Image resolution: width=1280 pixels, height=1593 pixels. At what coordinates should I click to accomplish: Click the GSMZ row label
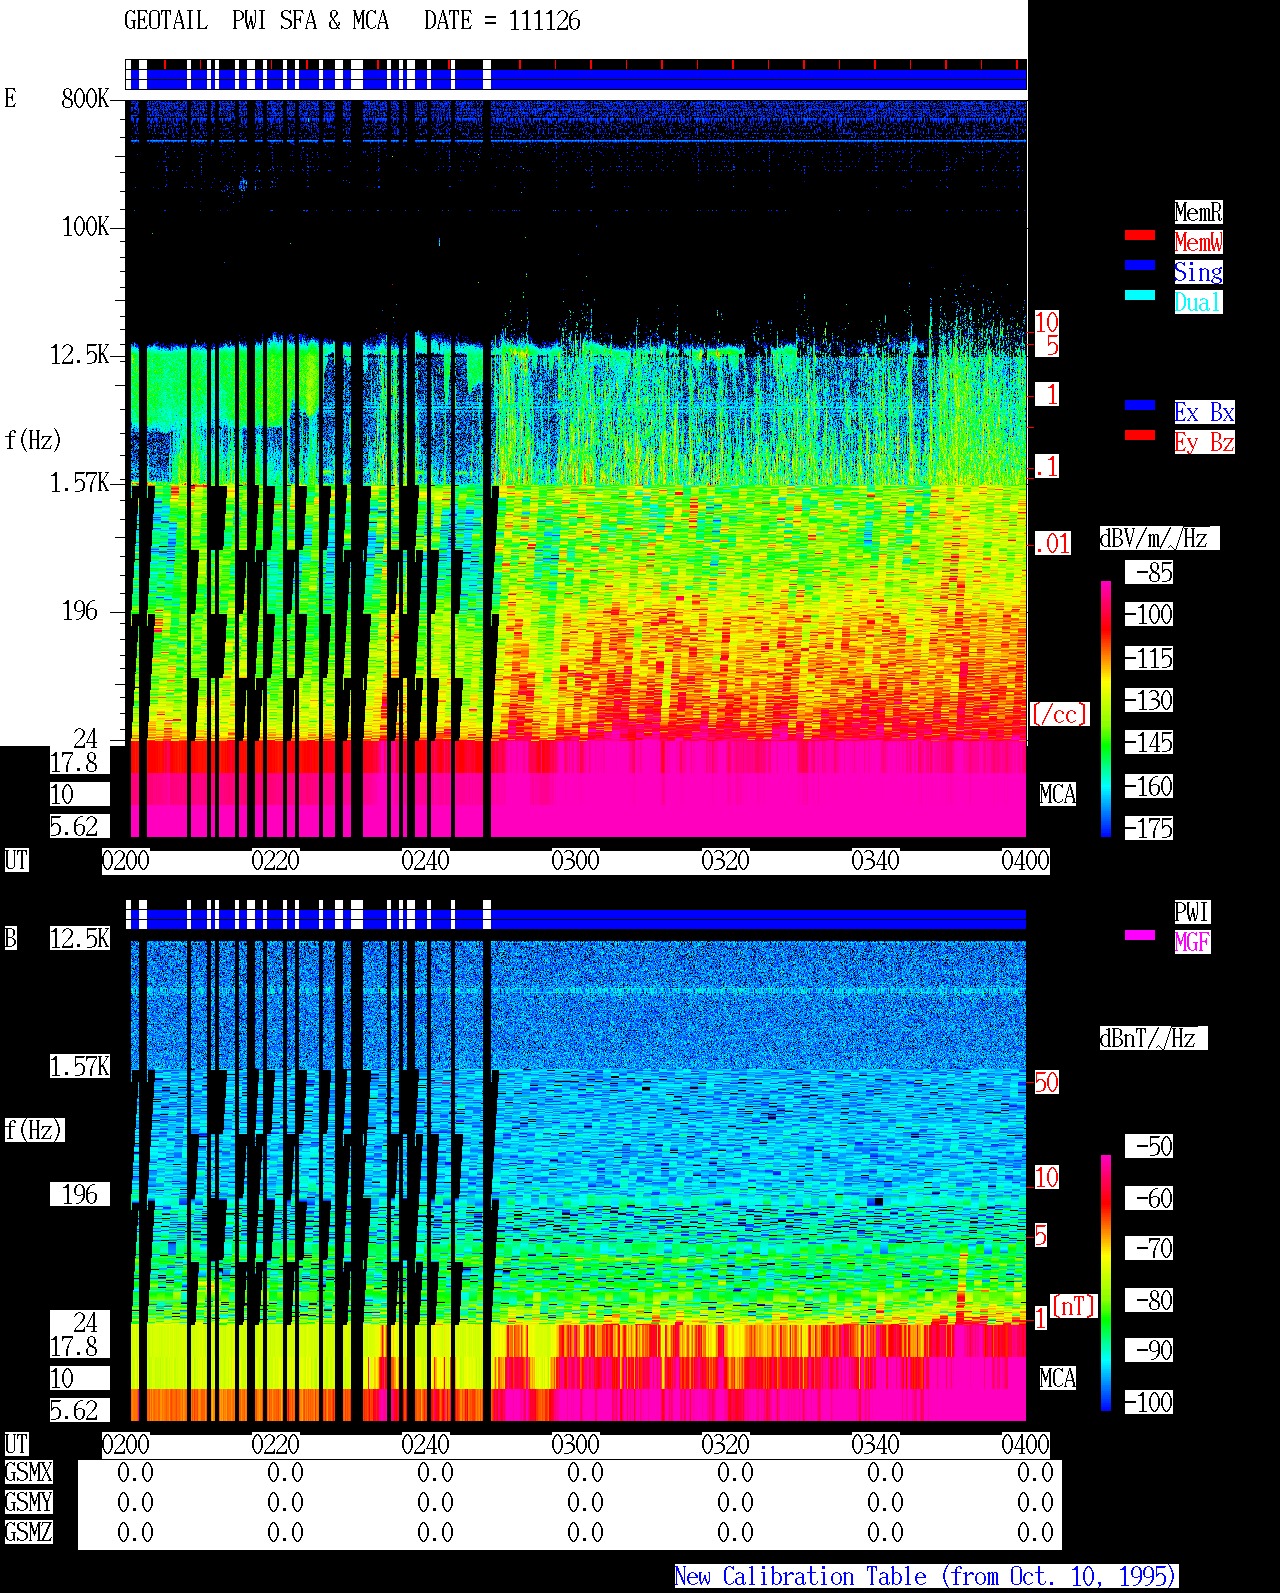(28, 1532)
